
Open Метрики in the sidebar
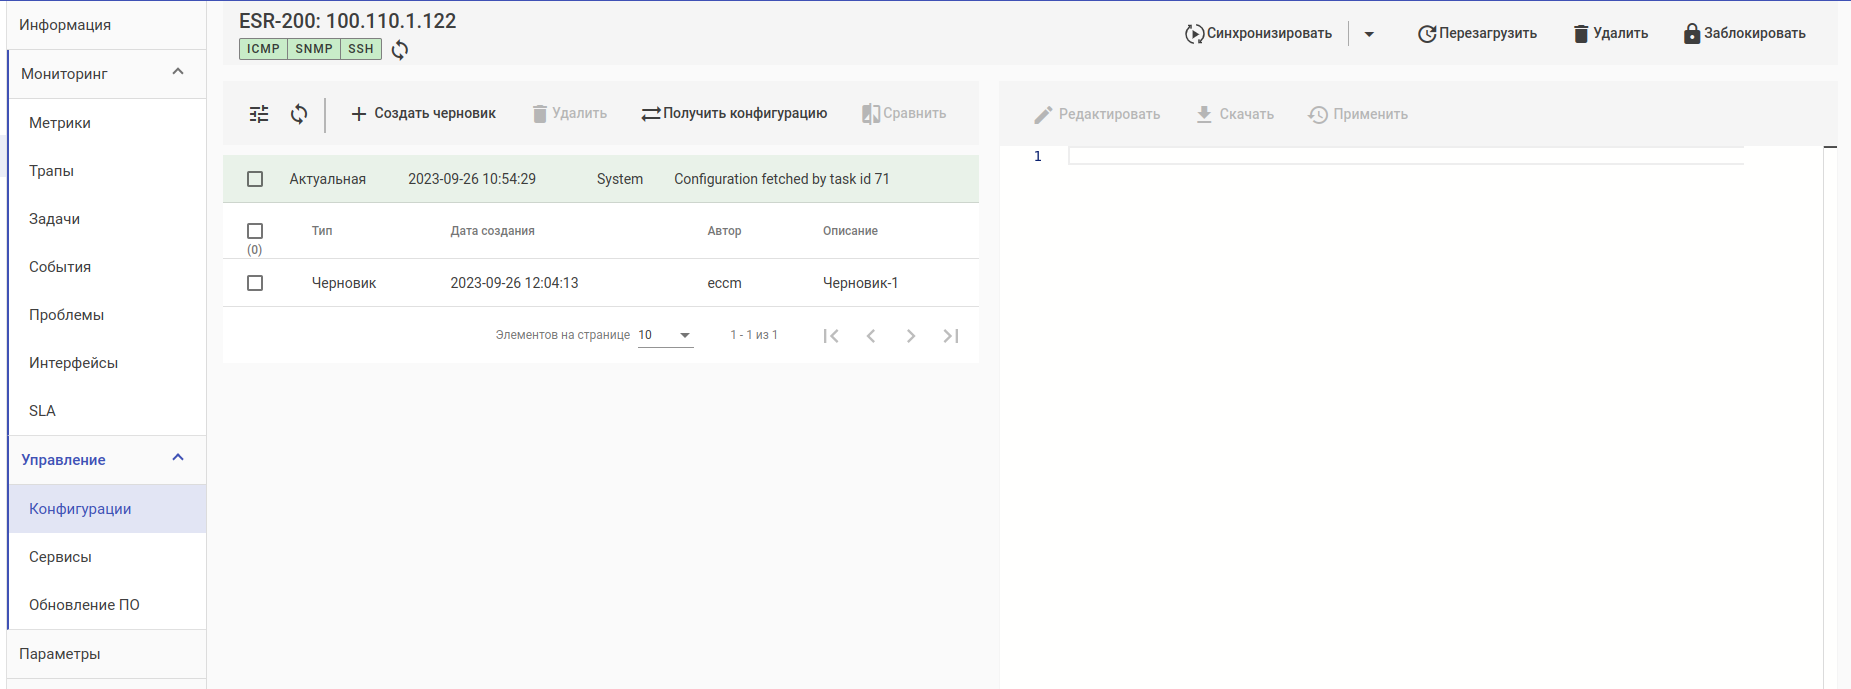(107, 123)
